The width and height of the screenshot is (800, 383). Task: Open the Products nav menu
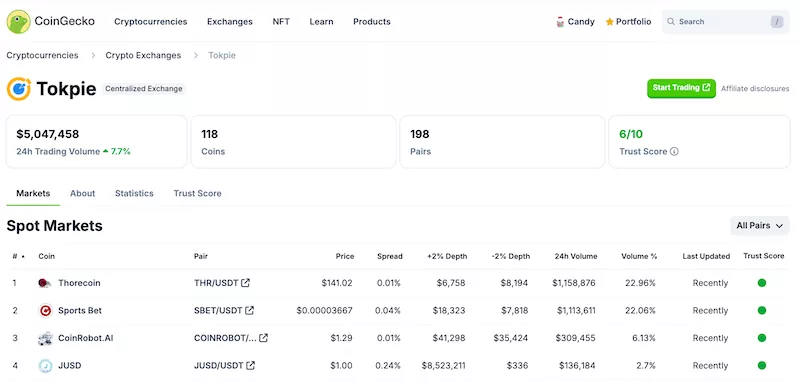click(372, 22)
